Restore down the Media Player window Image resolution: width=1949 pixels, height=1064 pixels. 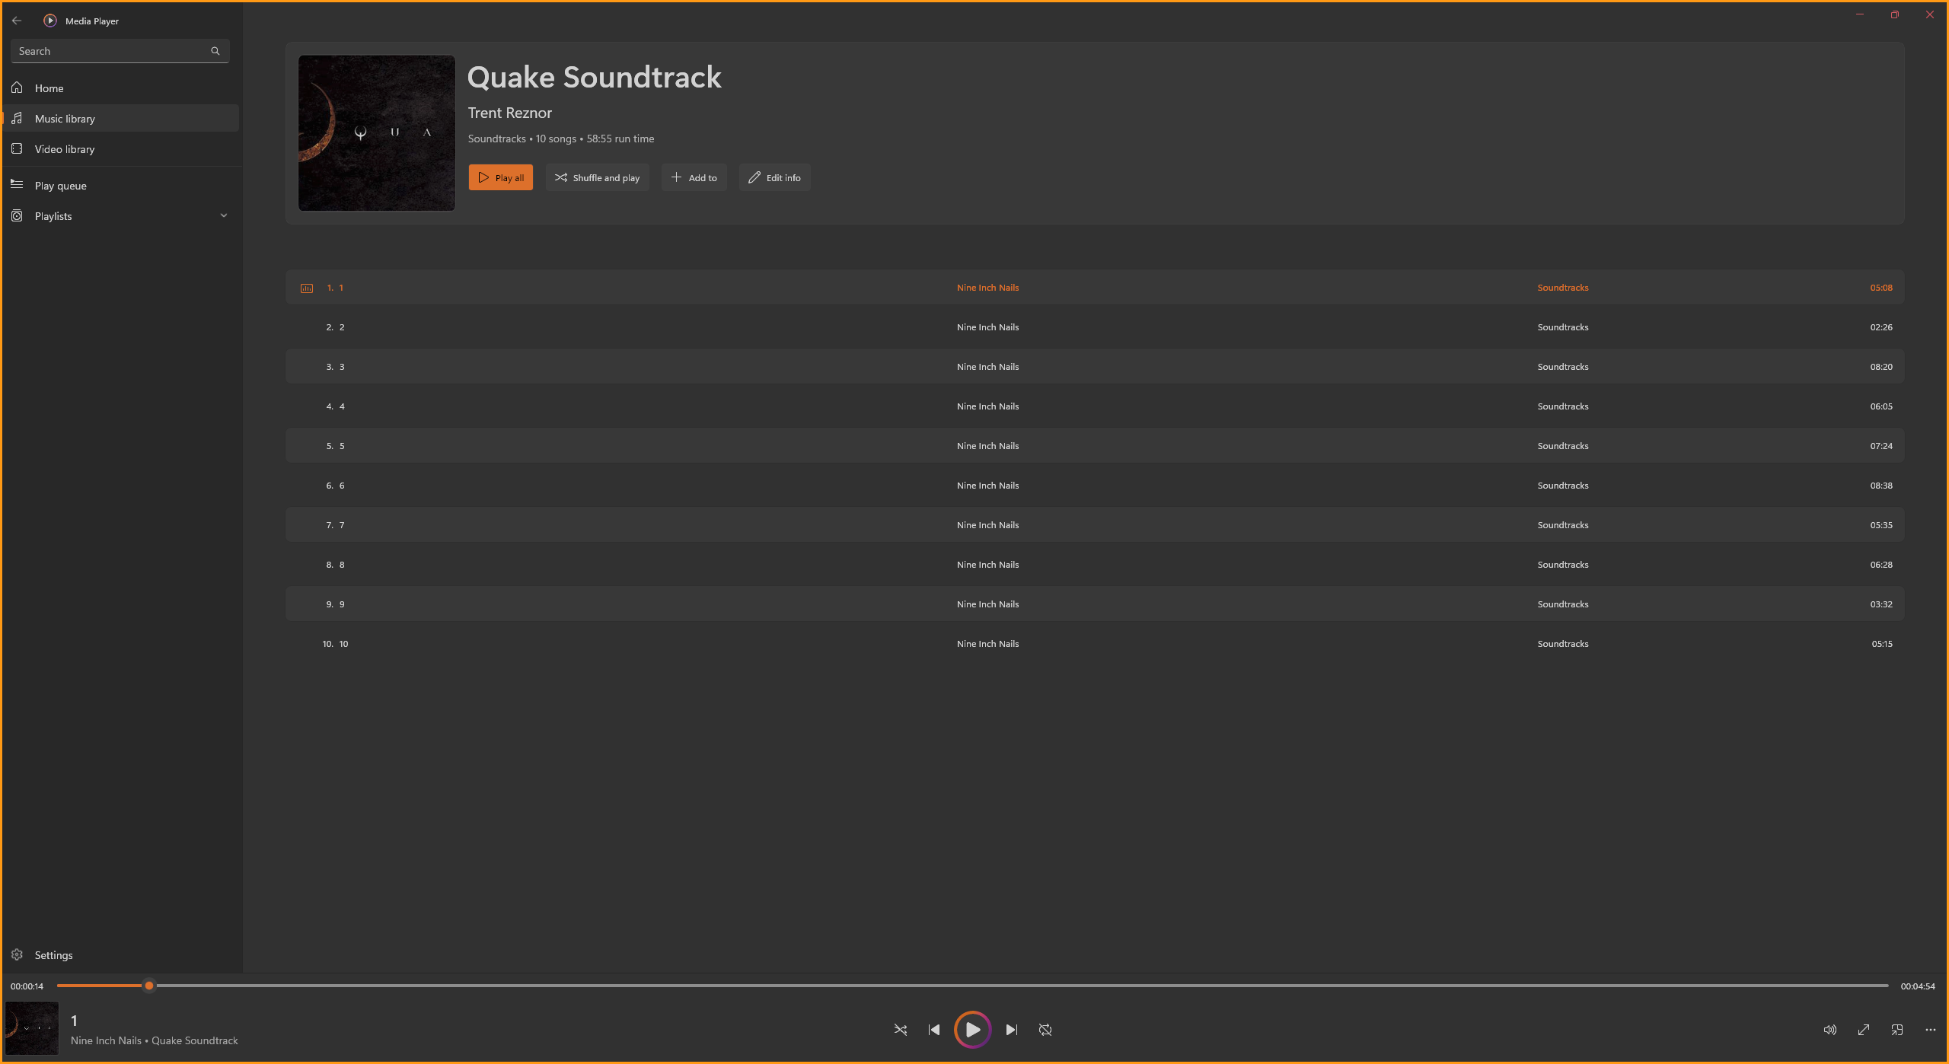point(1894,15)
